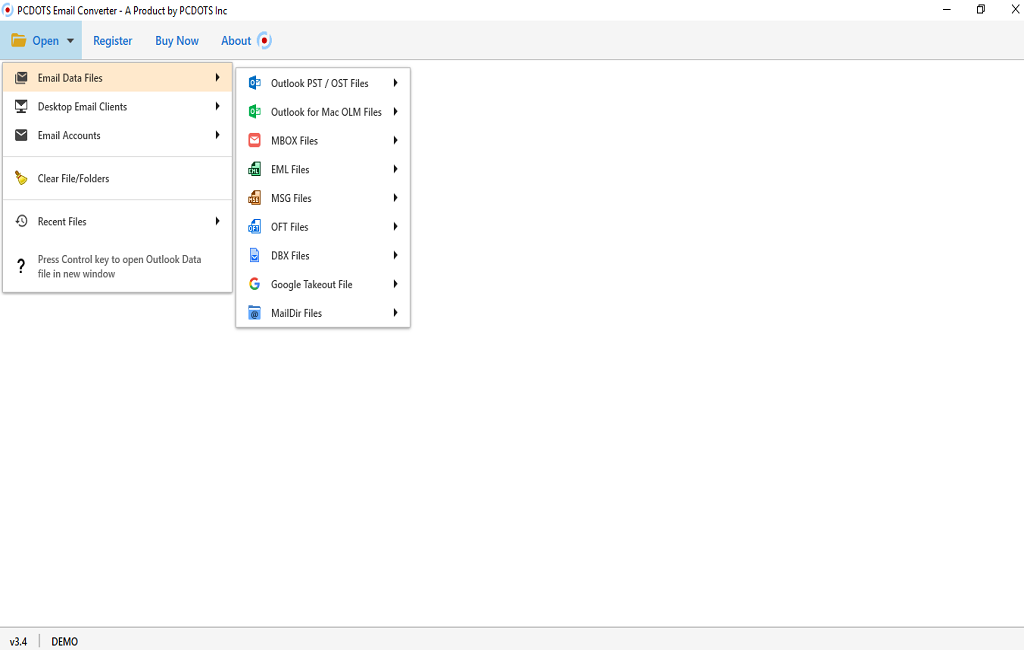
Task: Pick MSG Files from submenu
Action: pyautogui.click(x=323, y=198)
